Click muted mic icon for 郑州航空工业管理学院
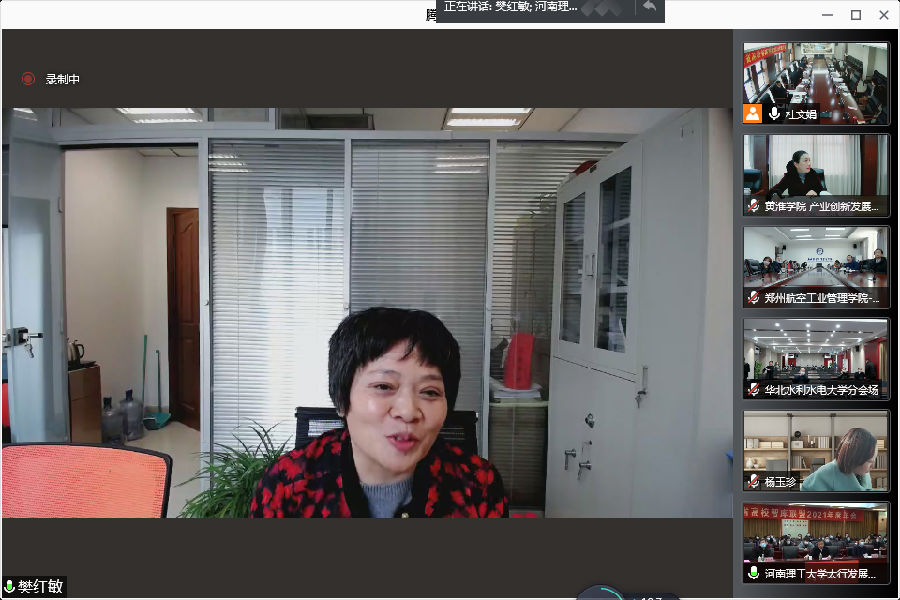 point(753,298)
